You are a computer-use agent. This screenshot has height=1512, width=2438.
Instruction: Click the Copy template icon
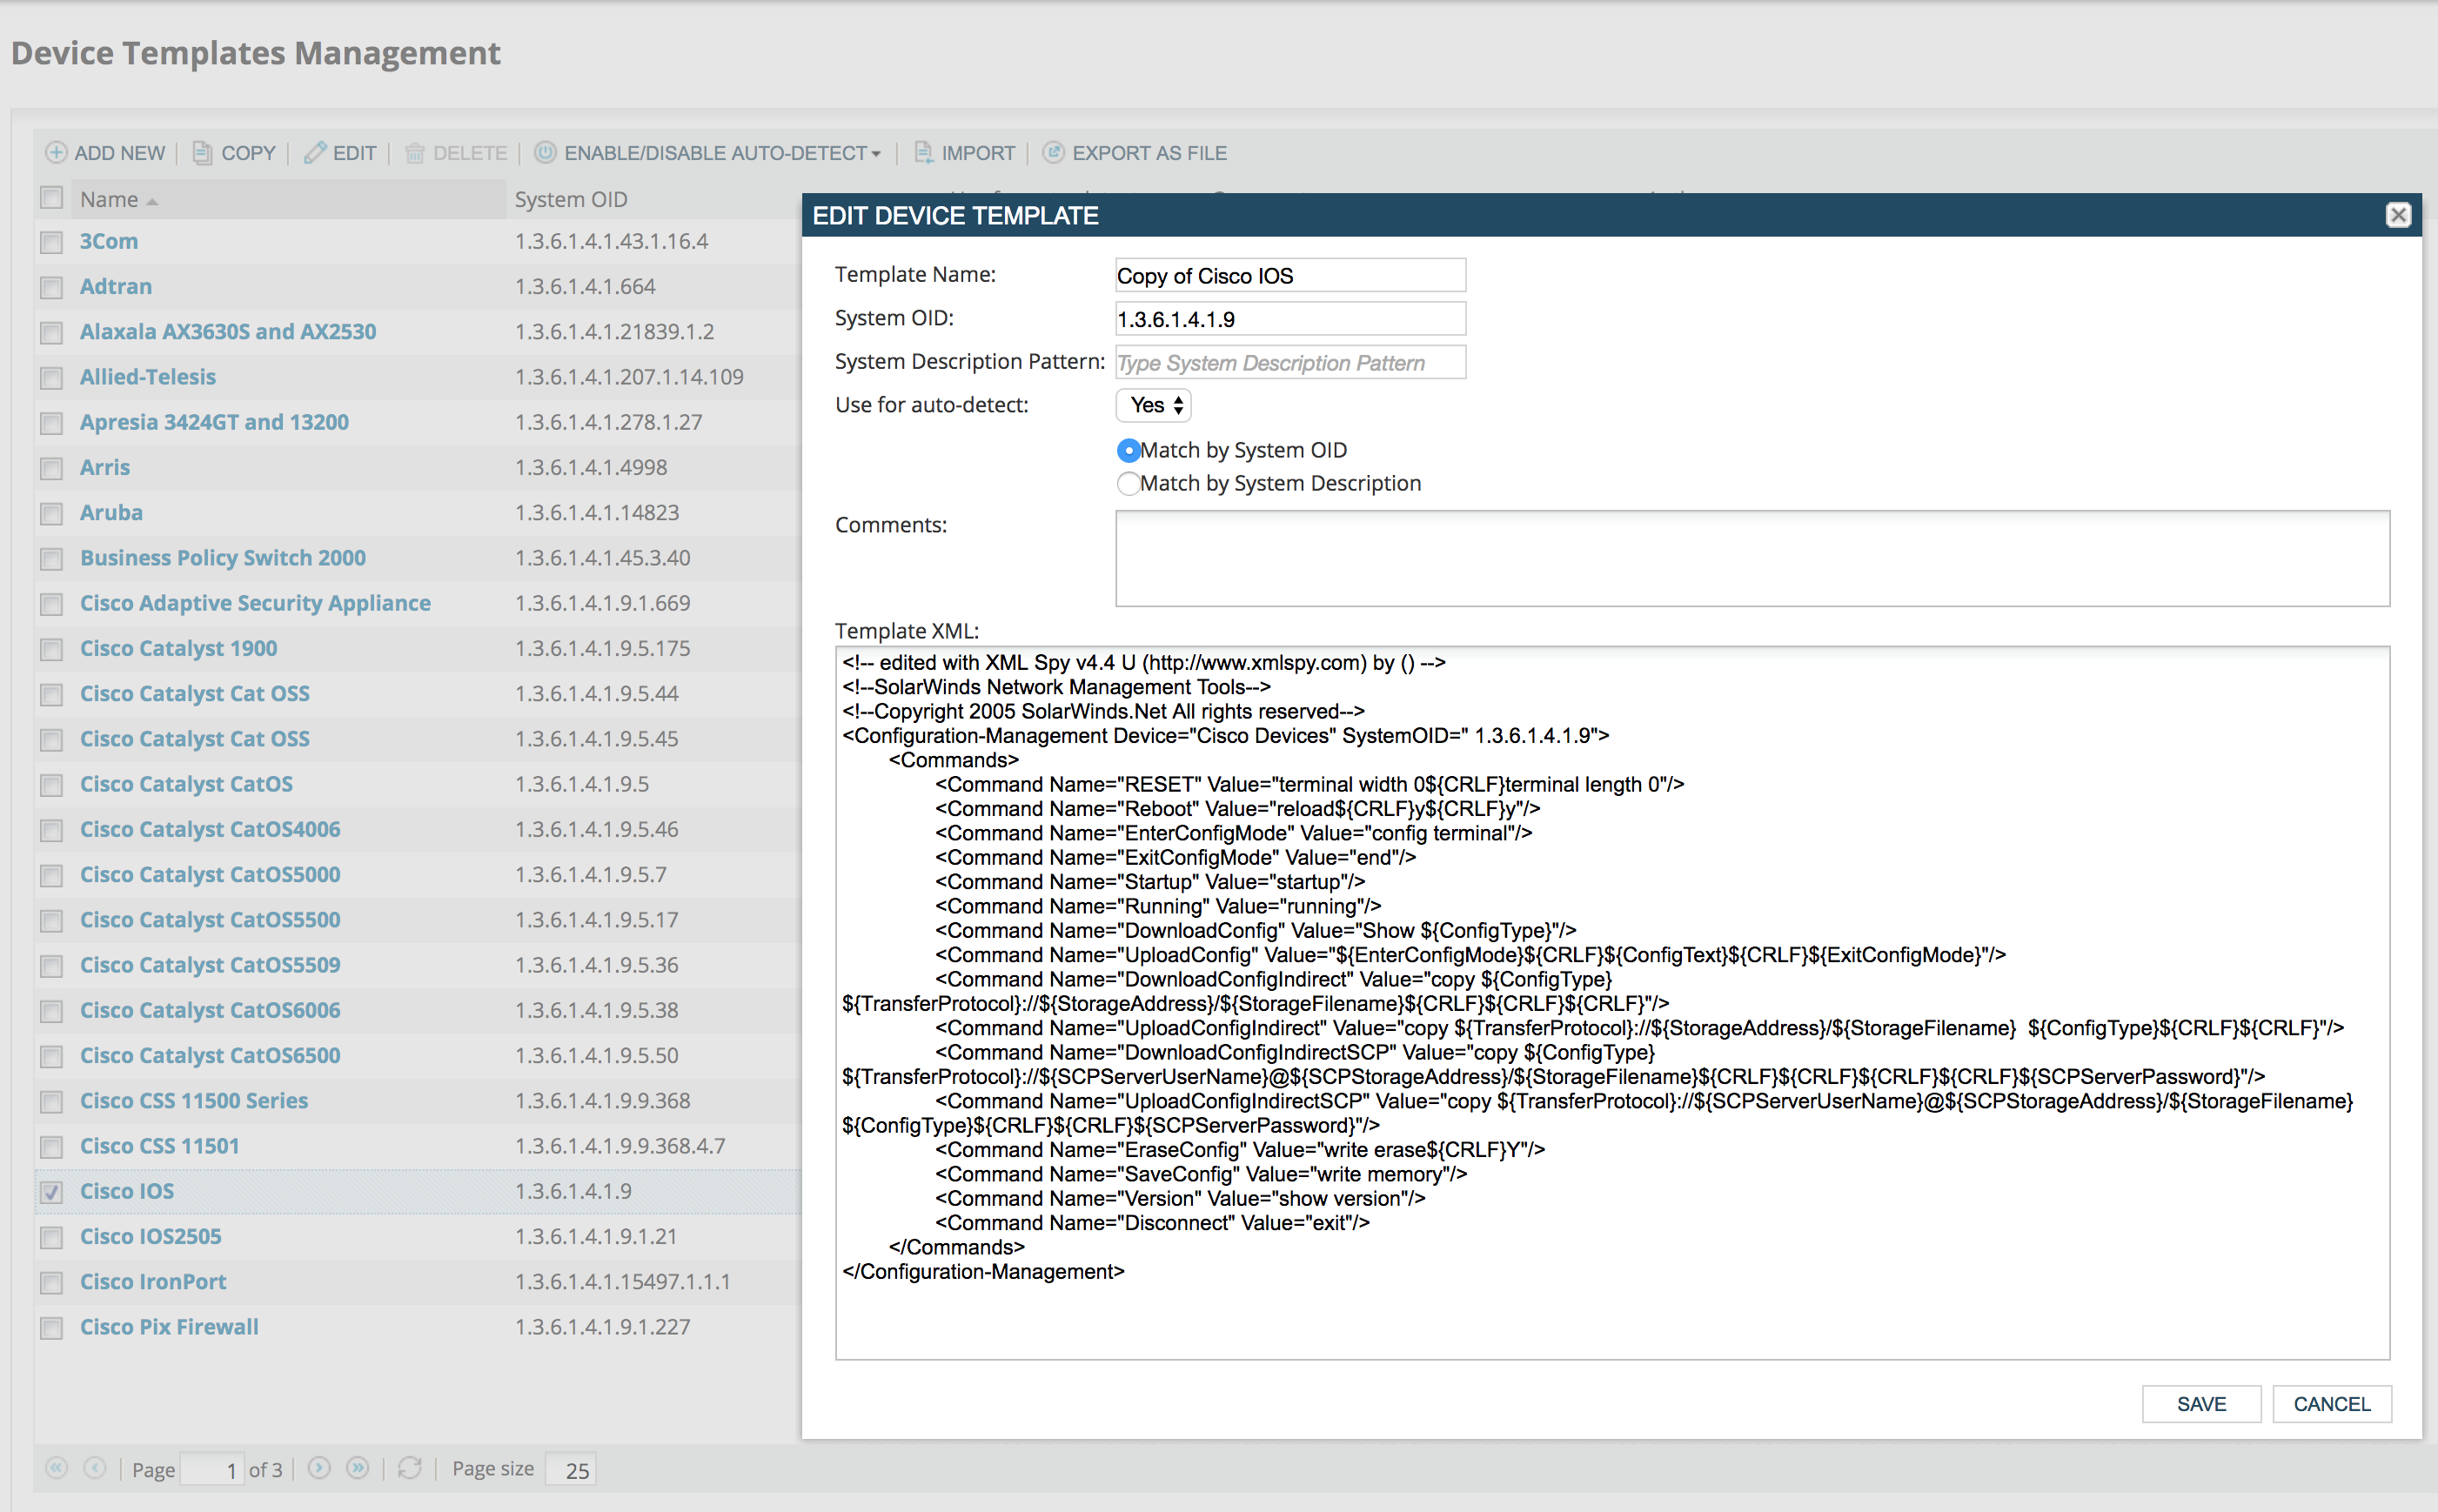click(x=202, y=153)
